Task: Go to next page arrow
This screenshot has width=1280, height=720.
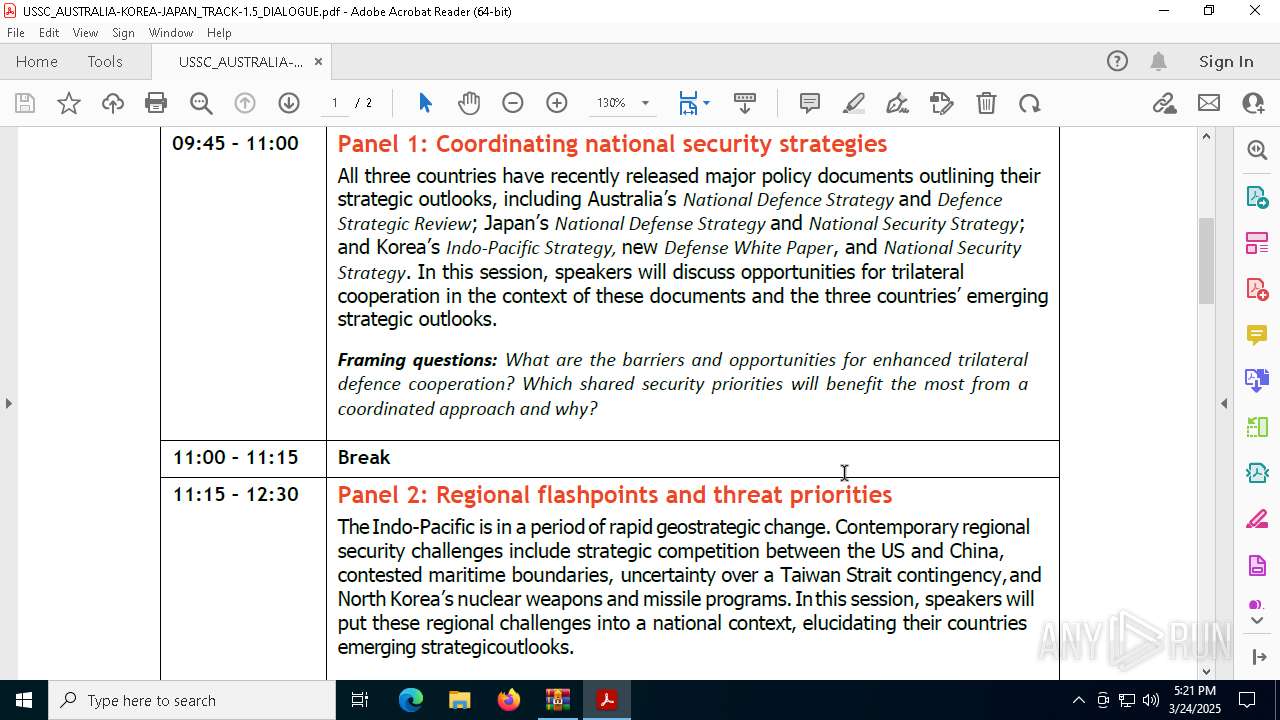Action: tap(289, 103)
